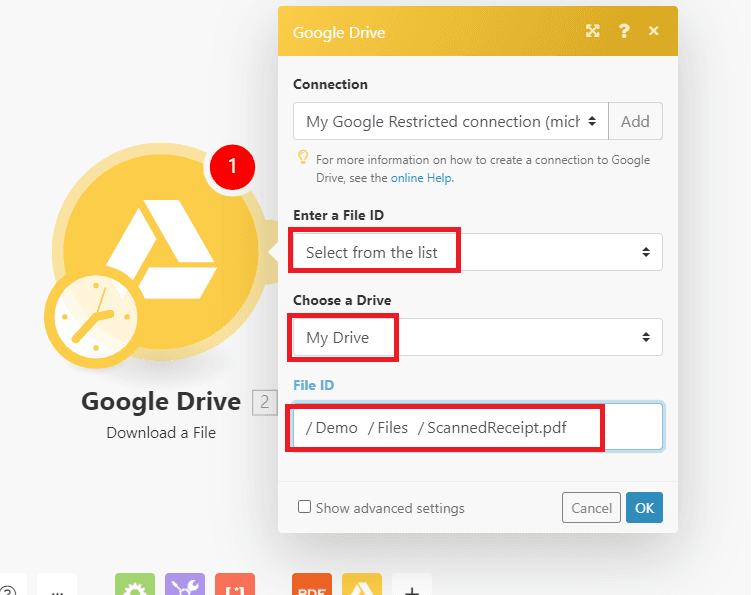Open the Enter a File ID dropdown
752x595 pixels.
click(x=478, y=252)
